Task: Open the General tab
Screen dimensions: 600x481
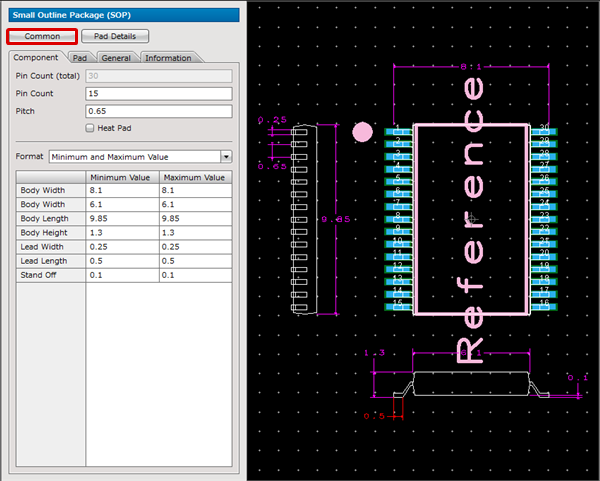Action: click(x=115, y=58)
